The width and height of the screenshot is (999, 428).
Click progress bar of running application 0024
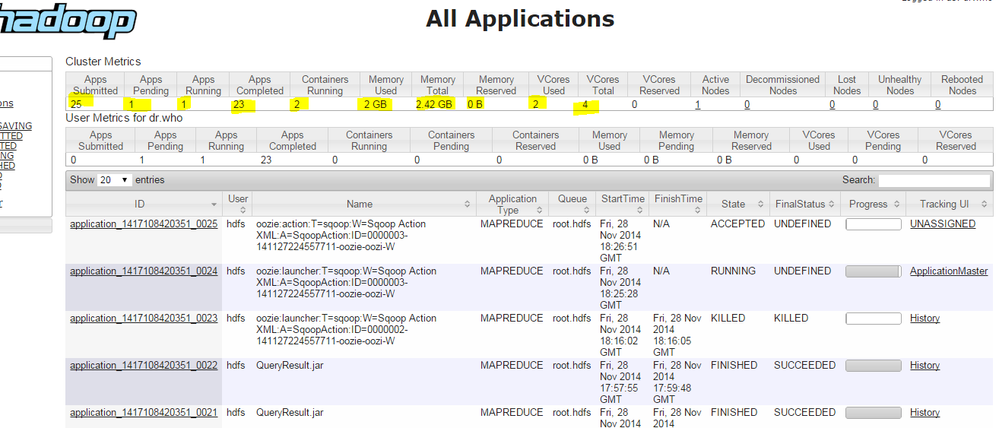(873, 271)
